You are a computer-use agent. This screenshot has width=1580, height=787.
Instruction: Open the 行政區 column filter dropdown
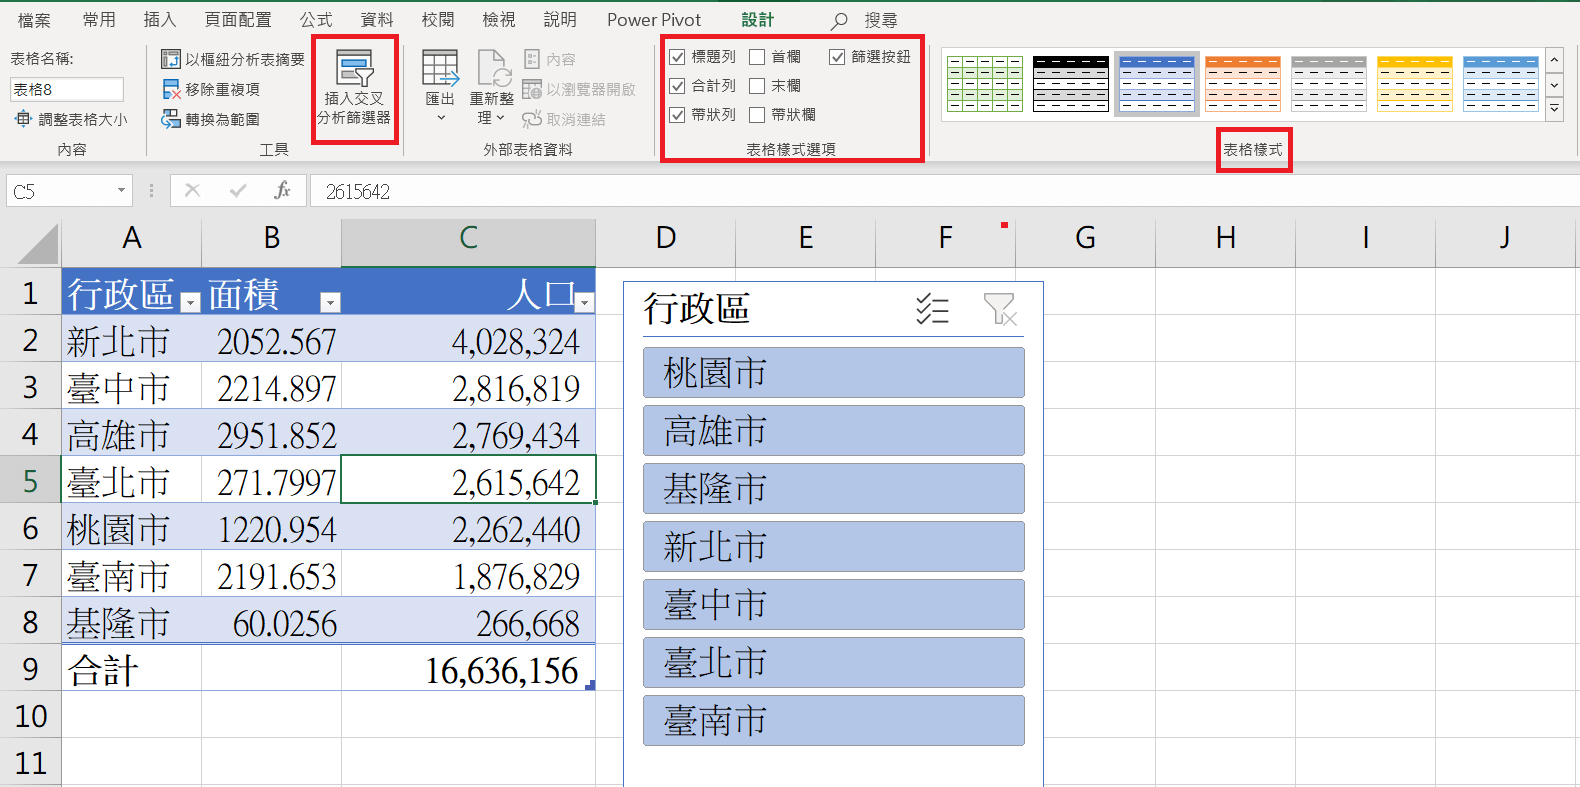190,302
